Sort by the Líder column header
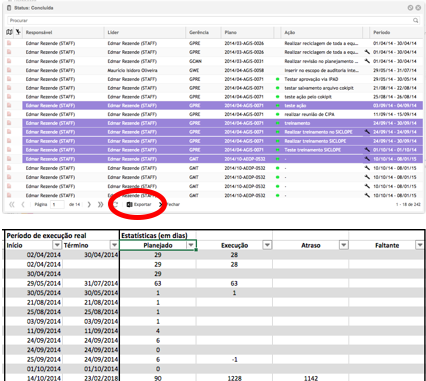Viewport: 426px width, 381px height. [x=113, y=32]
